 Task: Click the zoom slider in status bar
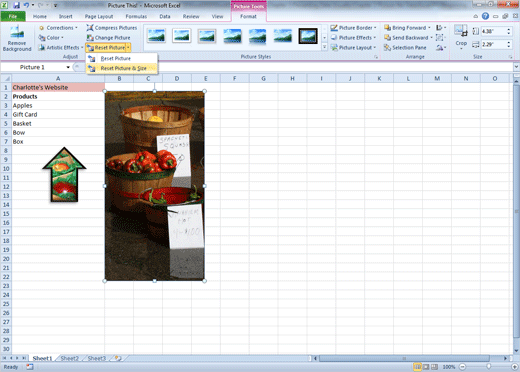tap(489, 367)
